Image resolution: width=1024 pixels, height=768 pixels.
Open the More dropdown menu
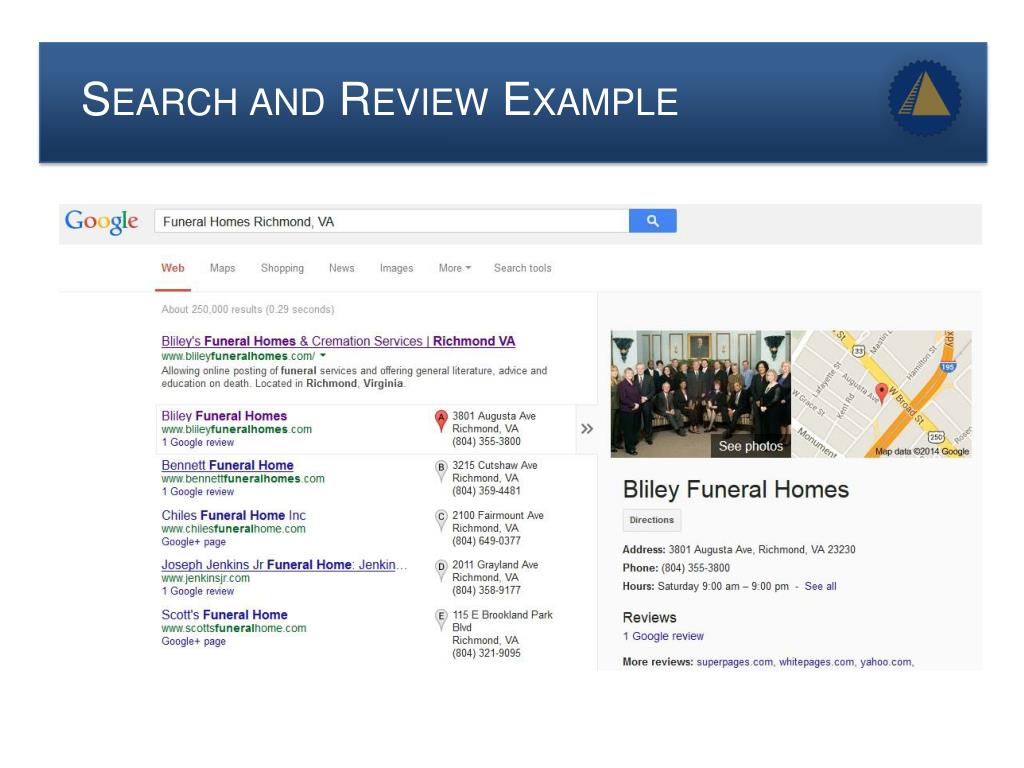click(455, 268)
